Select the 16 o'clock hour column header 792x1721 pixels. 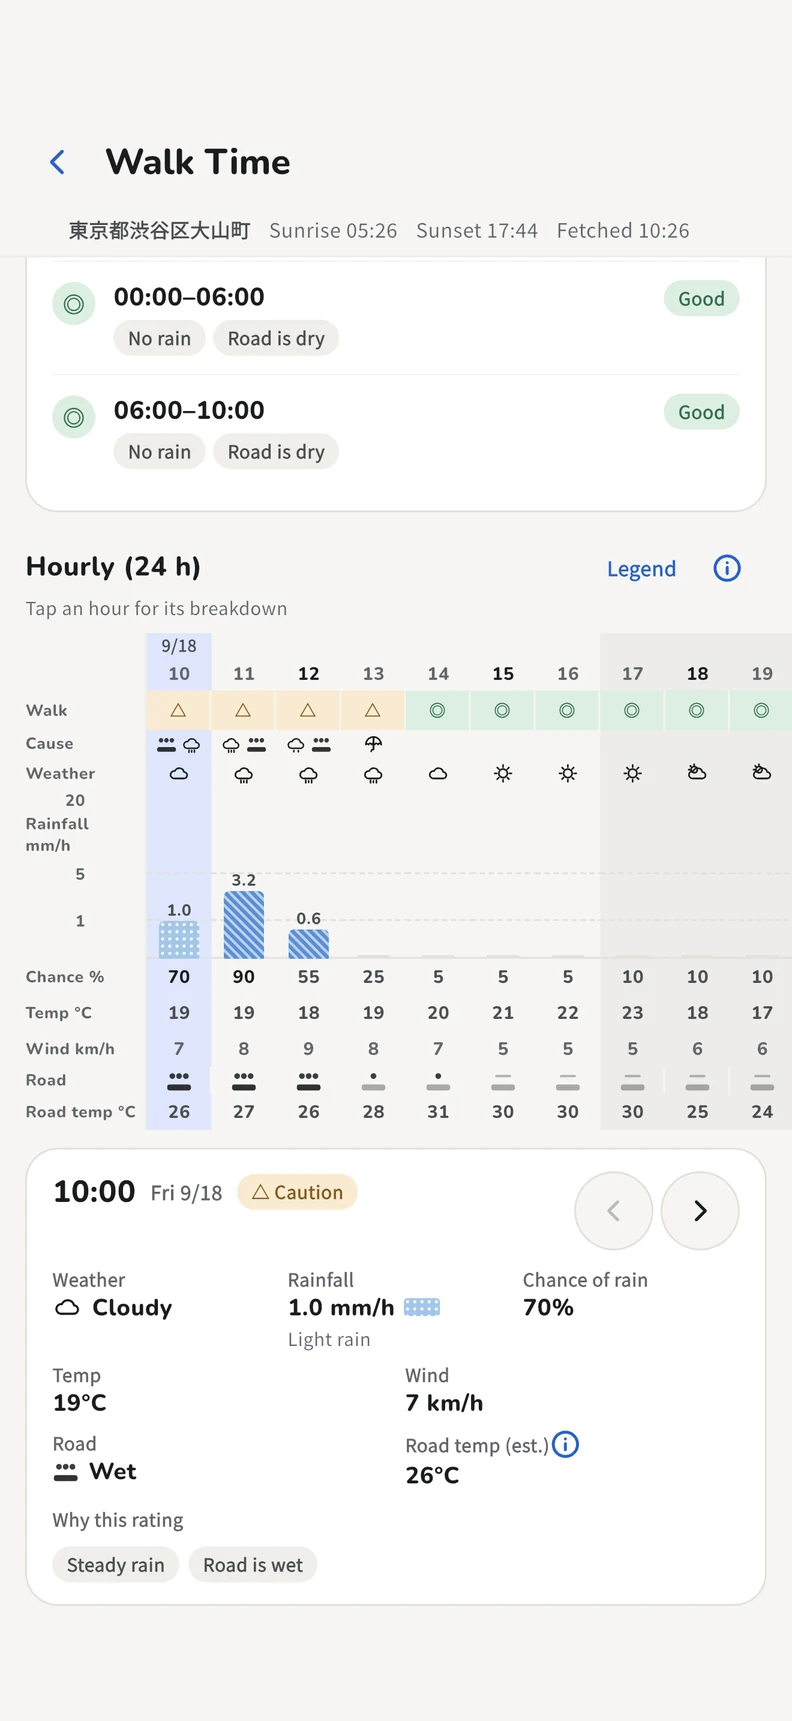tap(568, 673)
